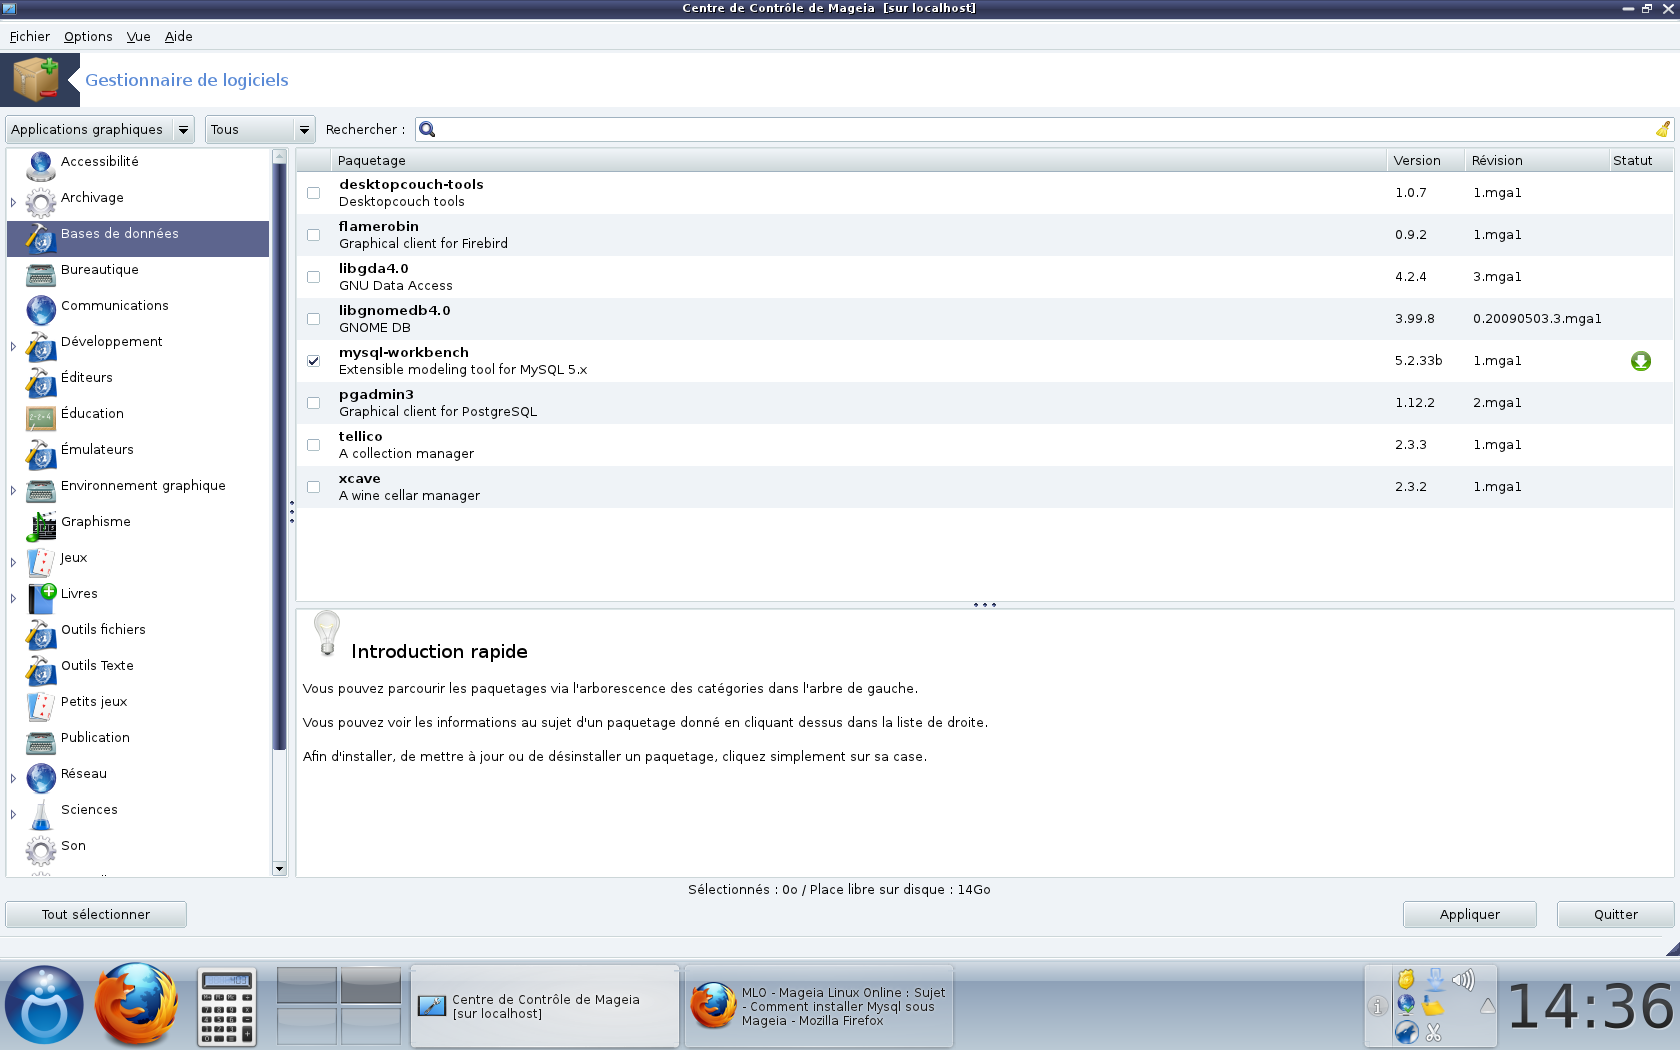This screenshot has width=1680, height=1050.
Task: Click the green install status icon for mysql-workbench
Action: [1640, 361]
